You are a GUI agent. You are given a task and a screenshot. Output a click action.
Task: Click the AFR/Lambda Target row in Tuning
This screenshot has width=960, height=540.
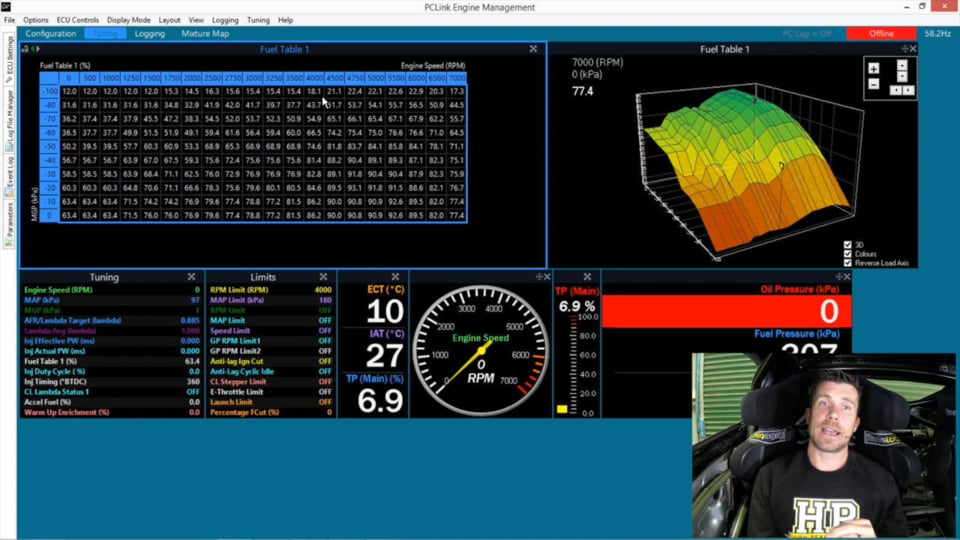pos(112,321)
